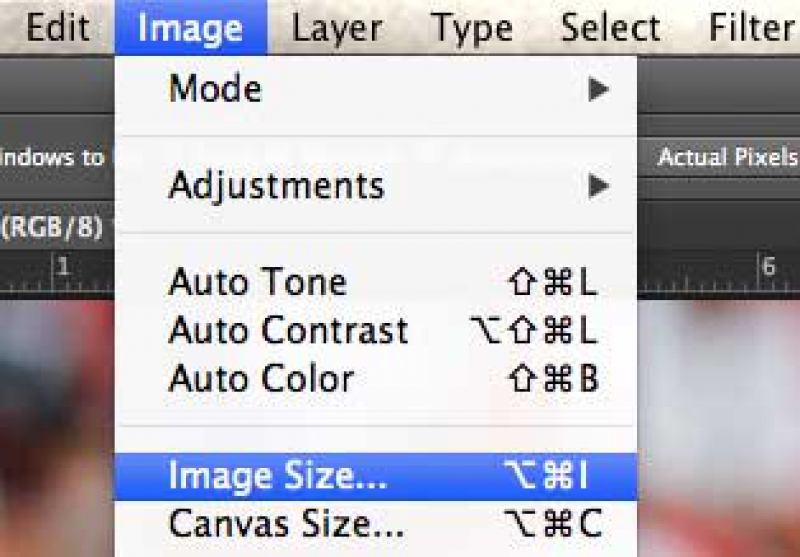800x557 pixels.
Task: Choose the Mode menu entry
Action: [377, 89]
